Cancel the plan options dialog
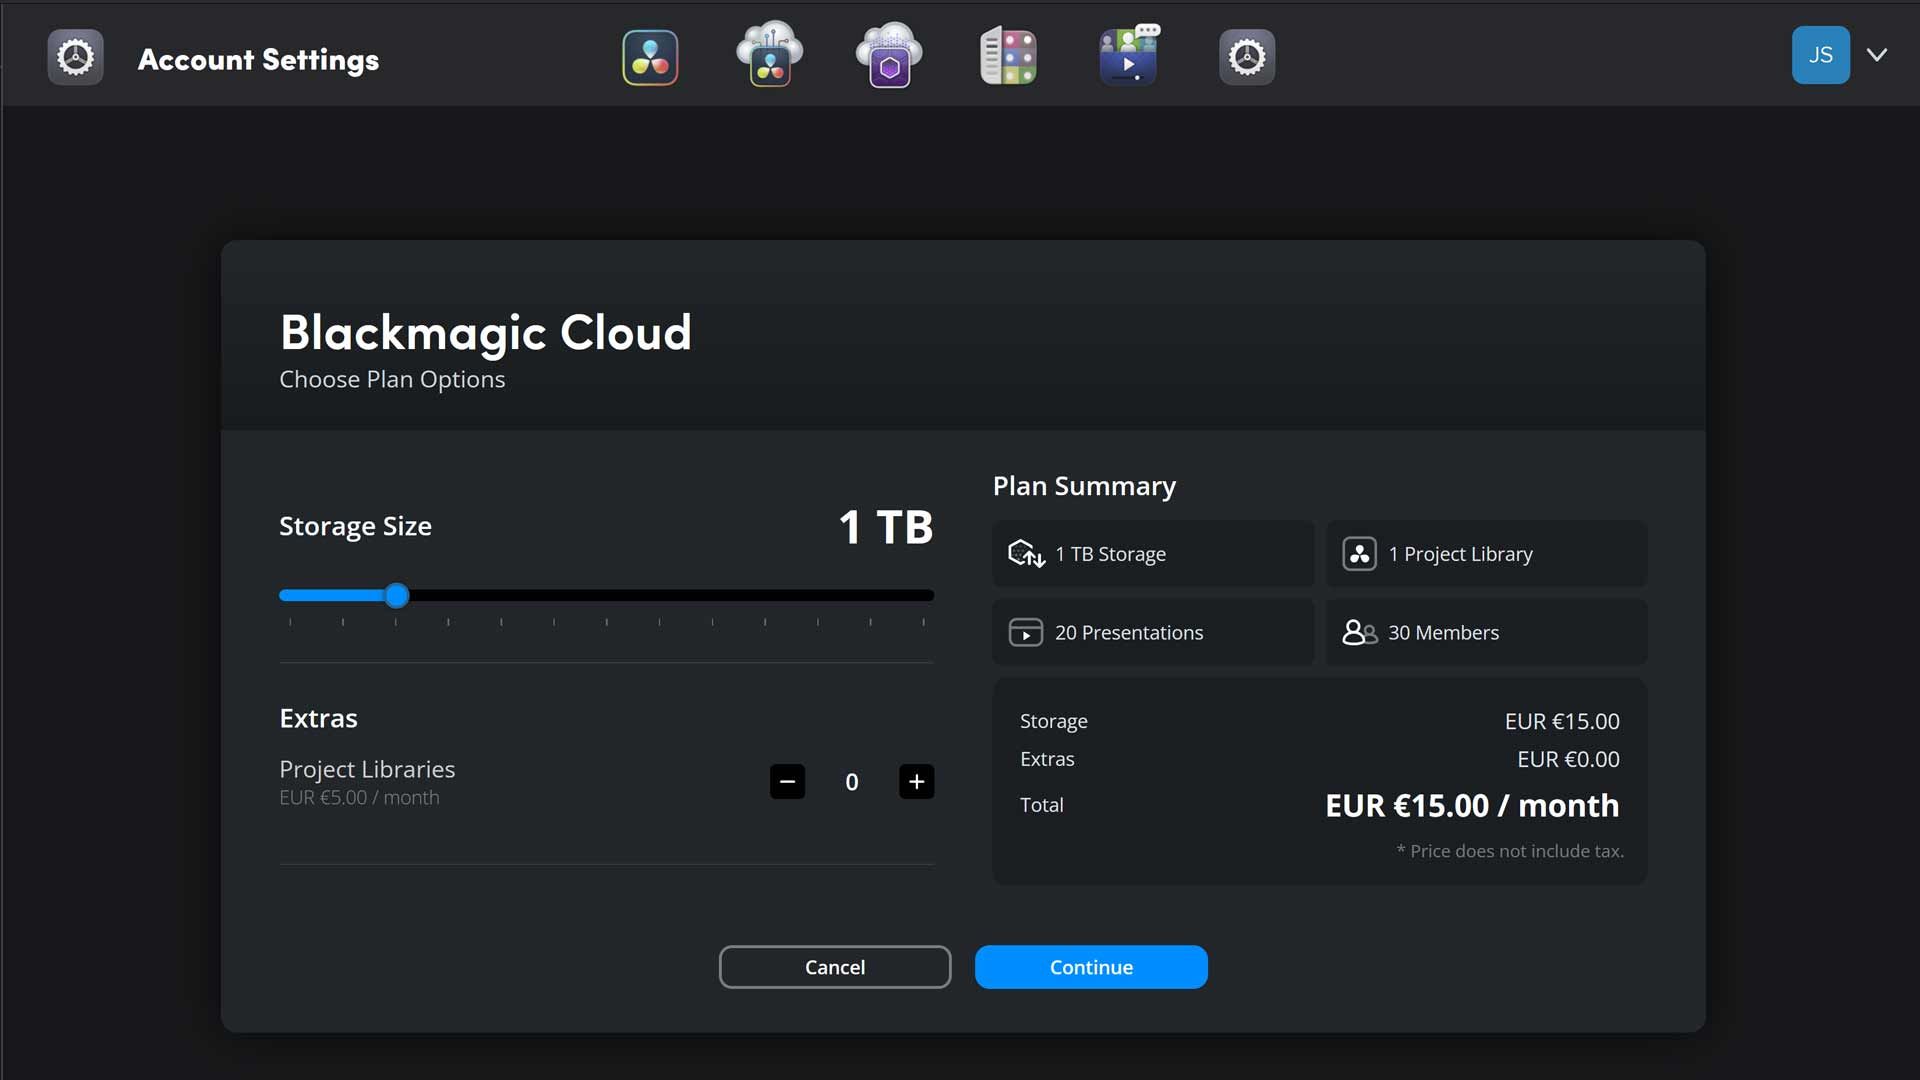This screenshot has height=1080, width=1920. 835,967
